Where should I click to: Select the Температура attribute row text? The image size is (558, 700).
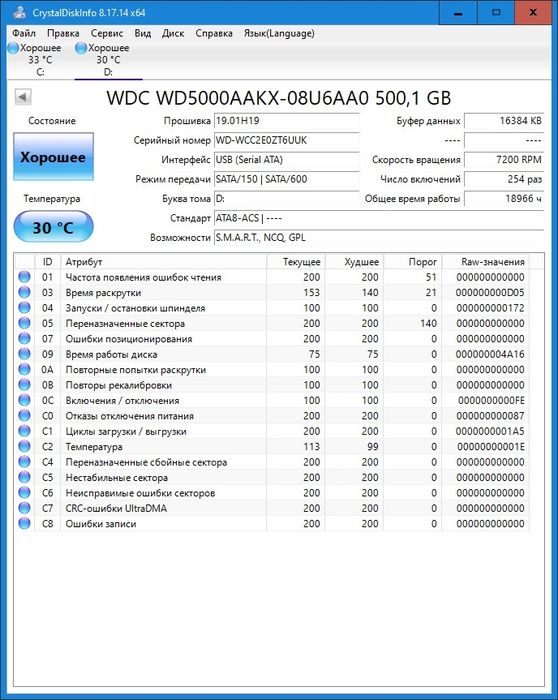[x=94, y=446]
